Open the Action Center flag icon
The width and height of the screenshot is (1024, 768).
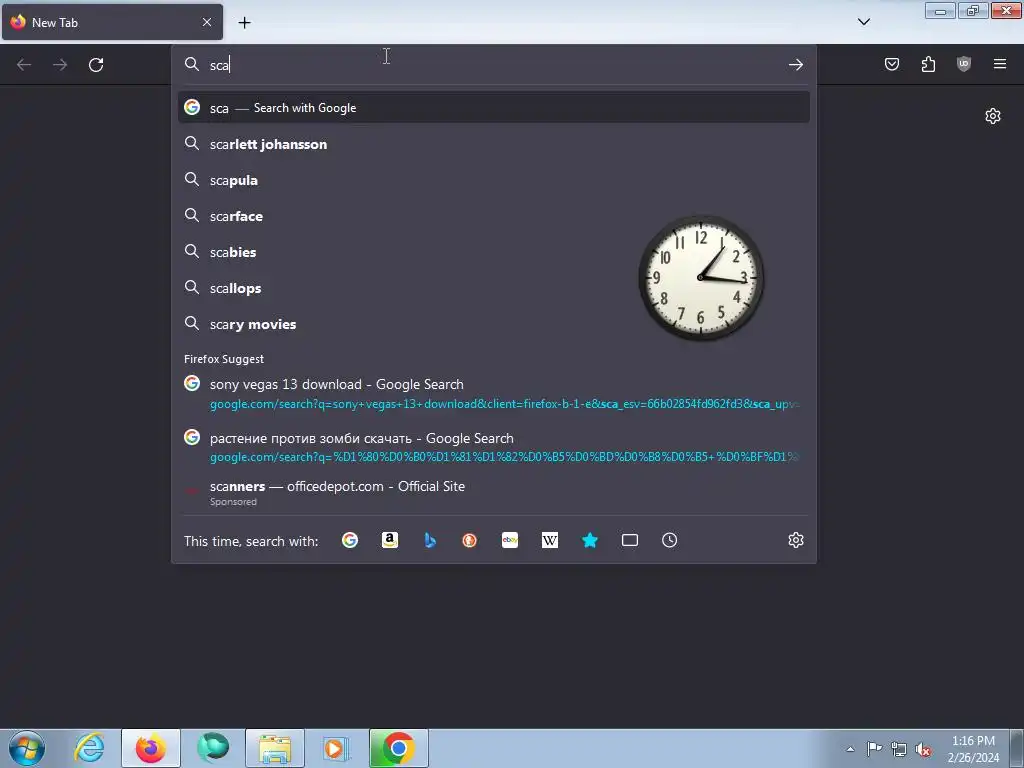point(874,749)
